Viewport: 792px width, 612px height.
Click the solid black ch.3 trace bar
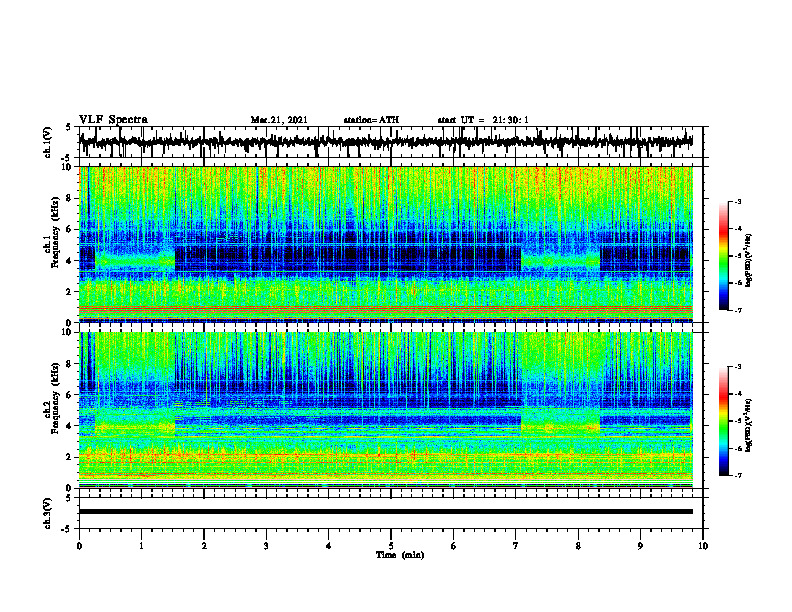(386, 512)
